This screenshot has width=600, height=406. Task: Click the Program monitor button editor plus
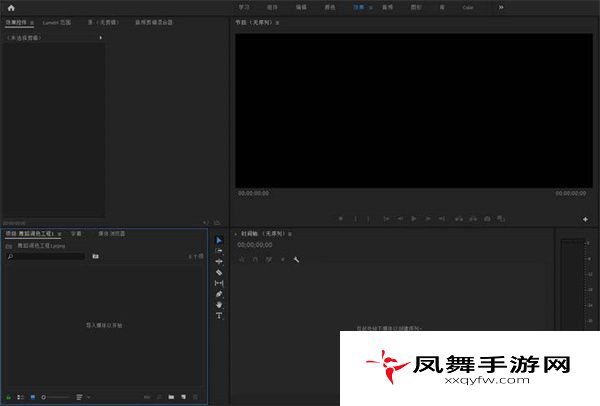tap(585, 219)
